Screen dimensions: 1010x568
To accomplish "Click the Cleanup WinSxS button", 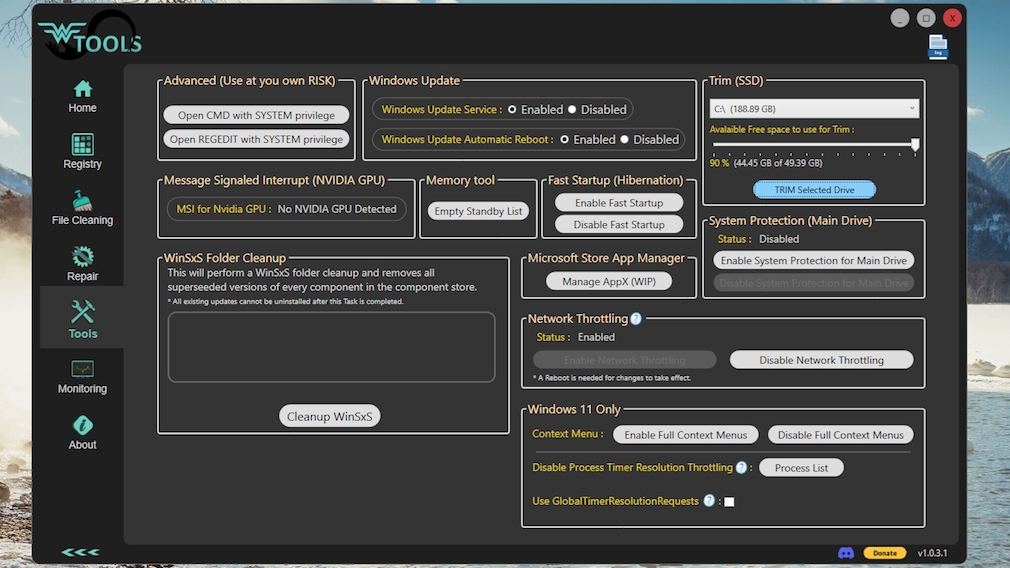I will click(329, 417).
